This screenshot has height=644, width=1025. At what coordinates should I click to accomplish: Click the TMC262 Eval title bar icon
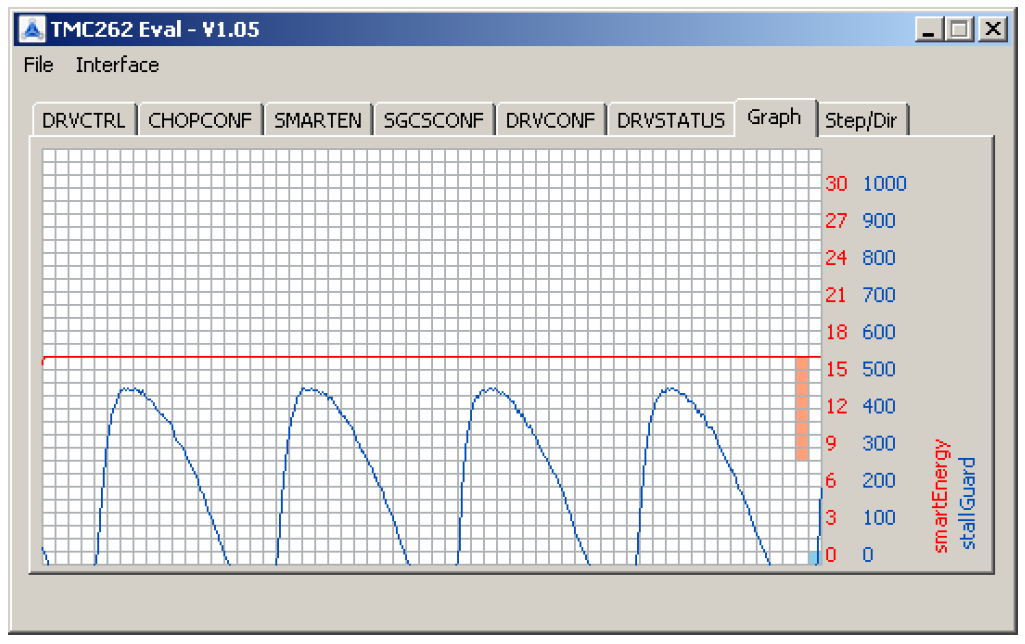coord(31,29)
